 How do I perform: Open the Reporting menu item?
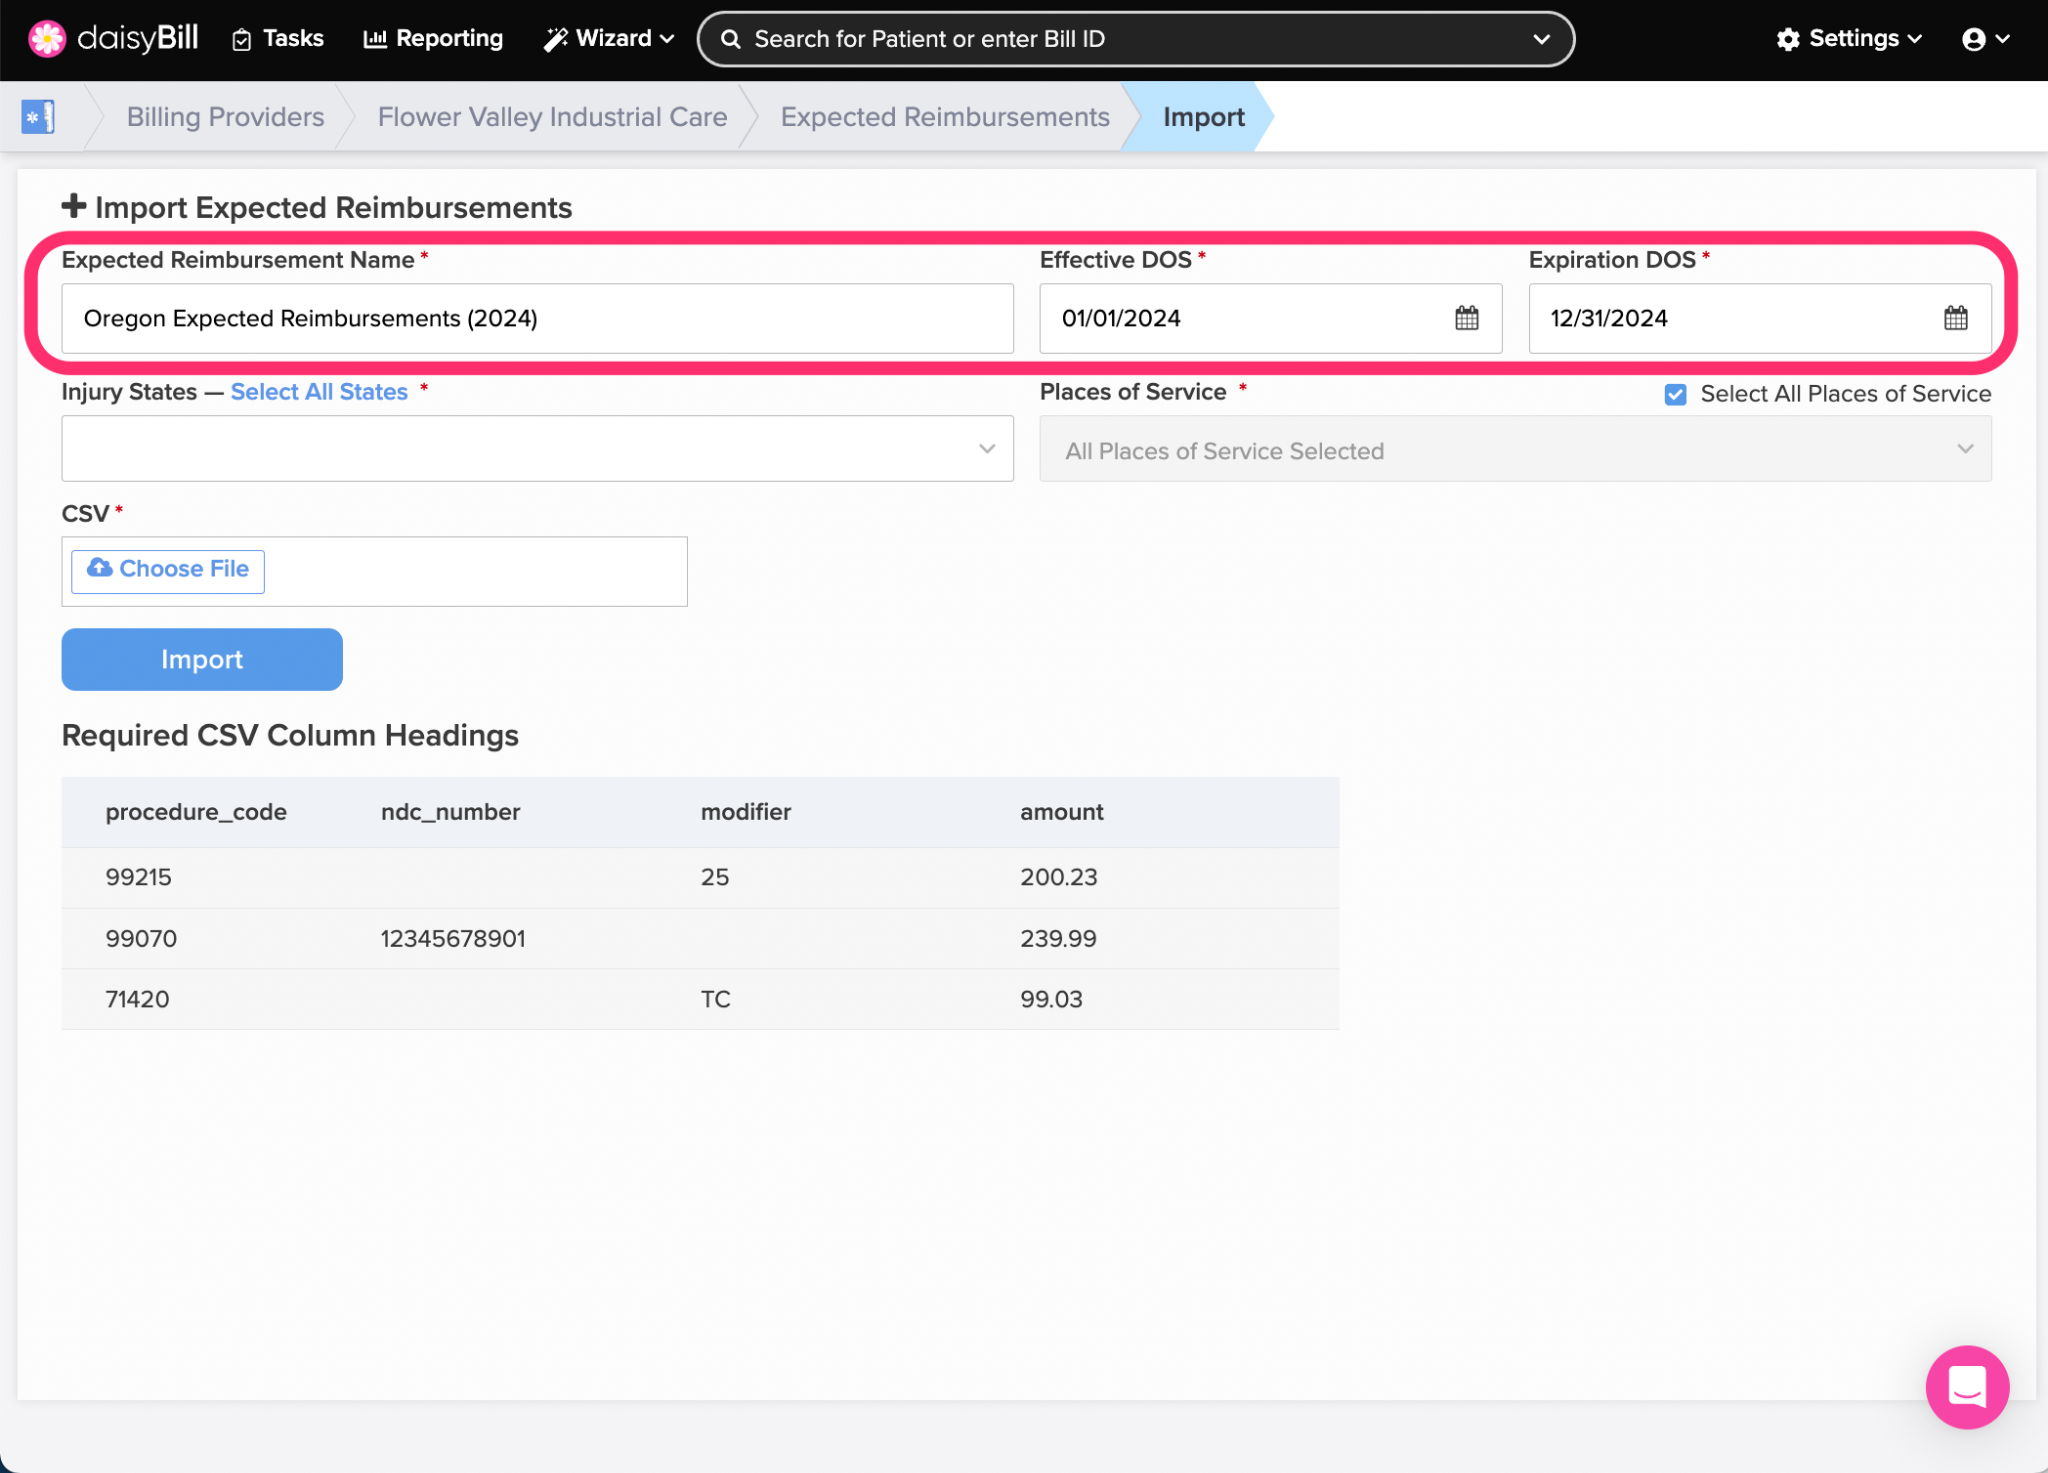point(433,39)
